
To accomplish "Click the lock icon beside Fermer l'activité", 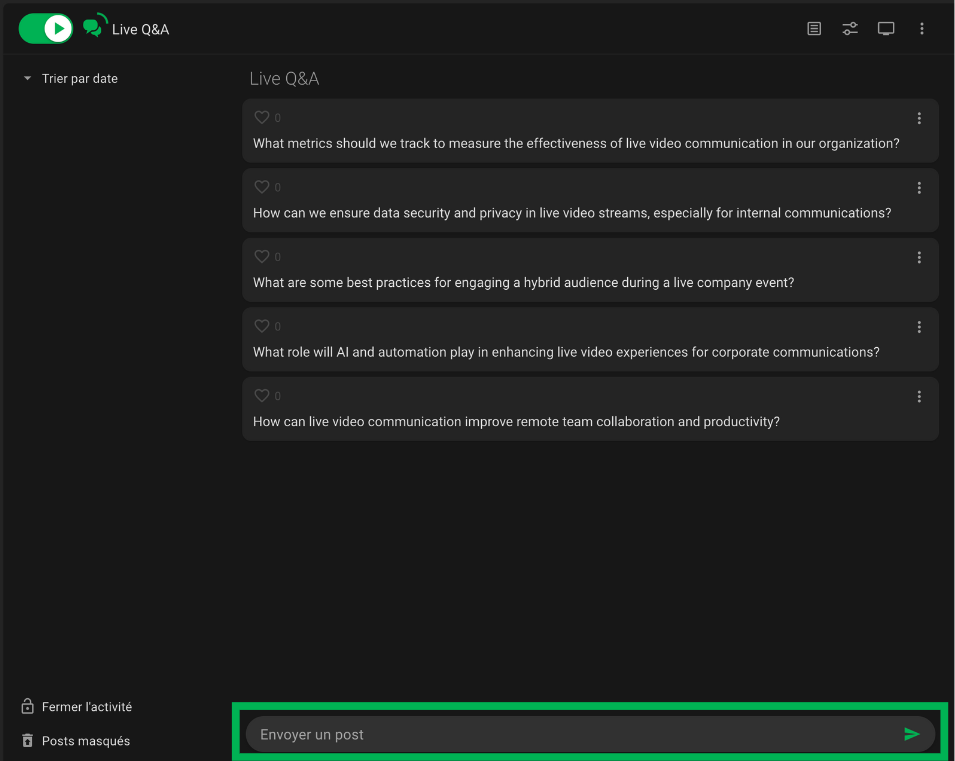I will tap(28, 707).
